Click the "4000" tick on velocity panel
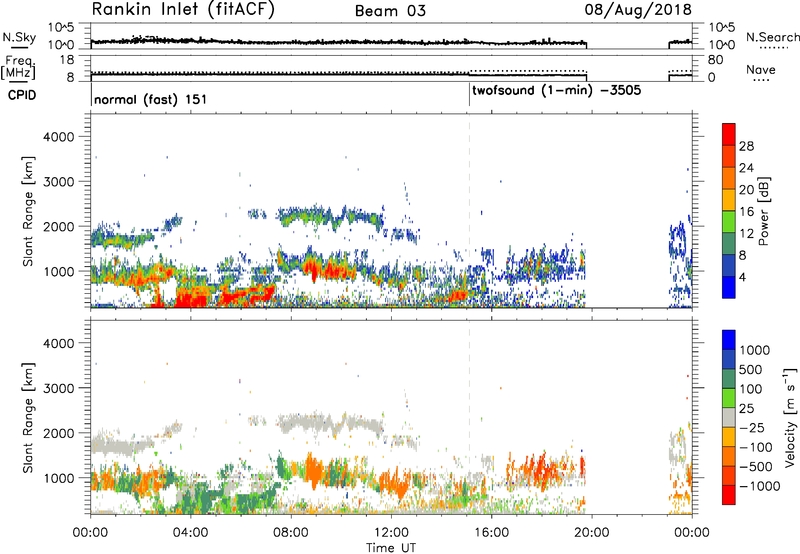This screenshot has height=554, width=800. (59, 343)
